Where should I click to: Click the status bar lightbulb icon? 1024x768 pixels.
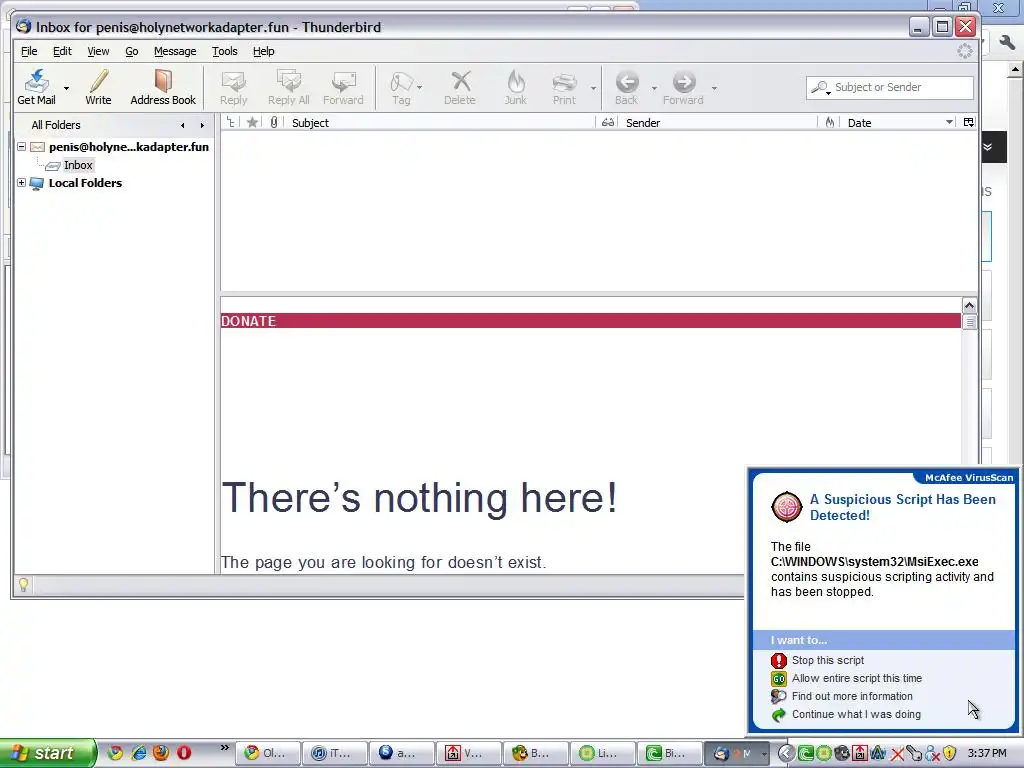coord(24,584)
